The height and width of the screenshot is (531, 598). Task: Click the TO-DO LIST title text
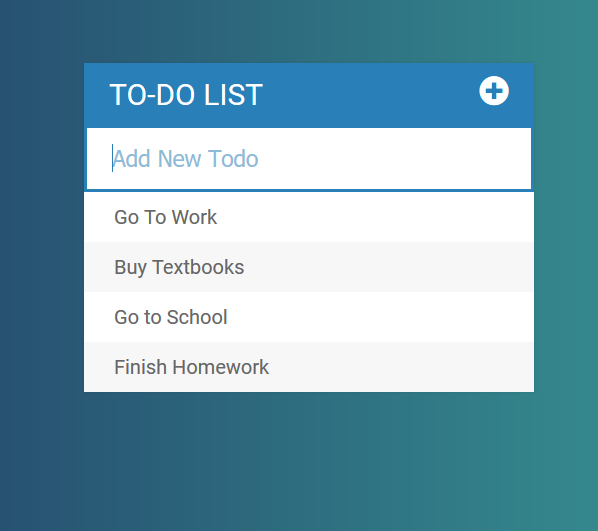point(186,95)
